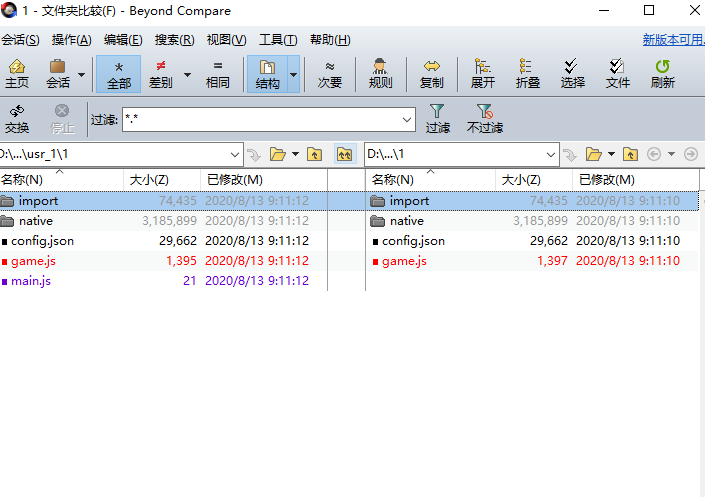The width and height of the screenshot is (705, 497).
Task: Open the 帮助(H) menu
Action: click(330, 40)
